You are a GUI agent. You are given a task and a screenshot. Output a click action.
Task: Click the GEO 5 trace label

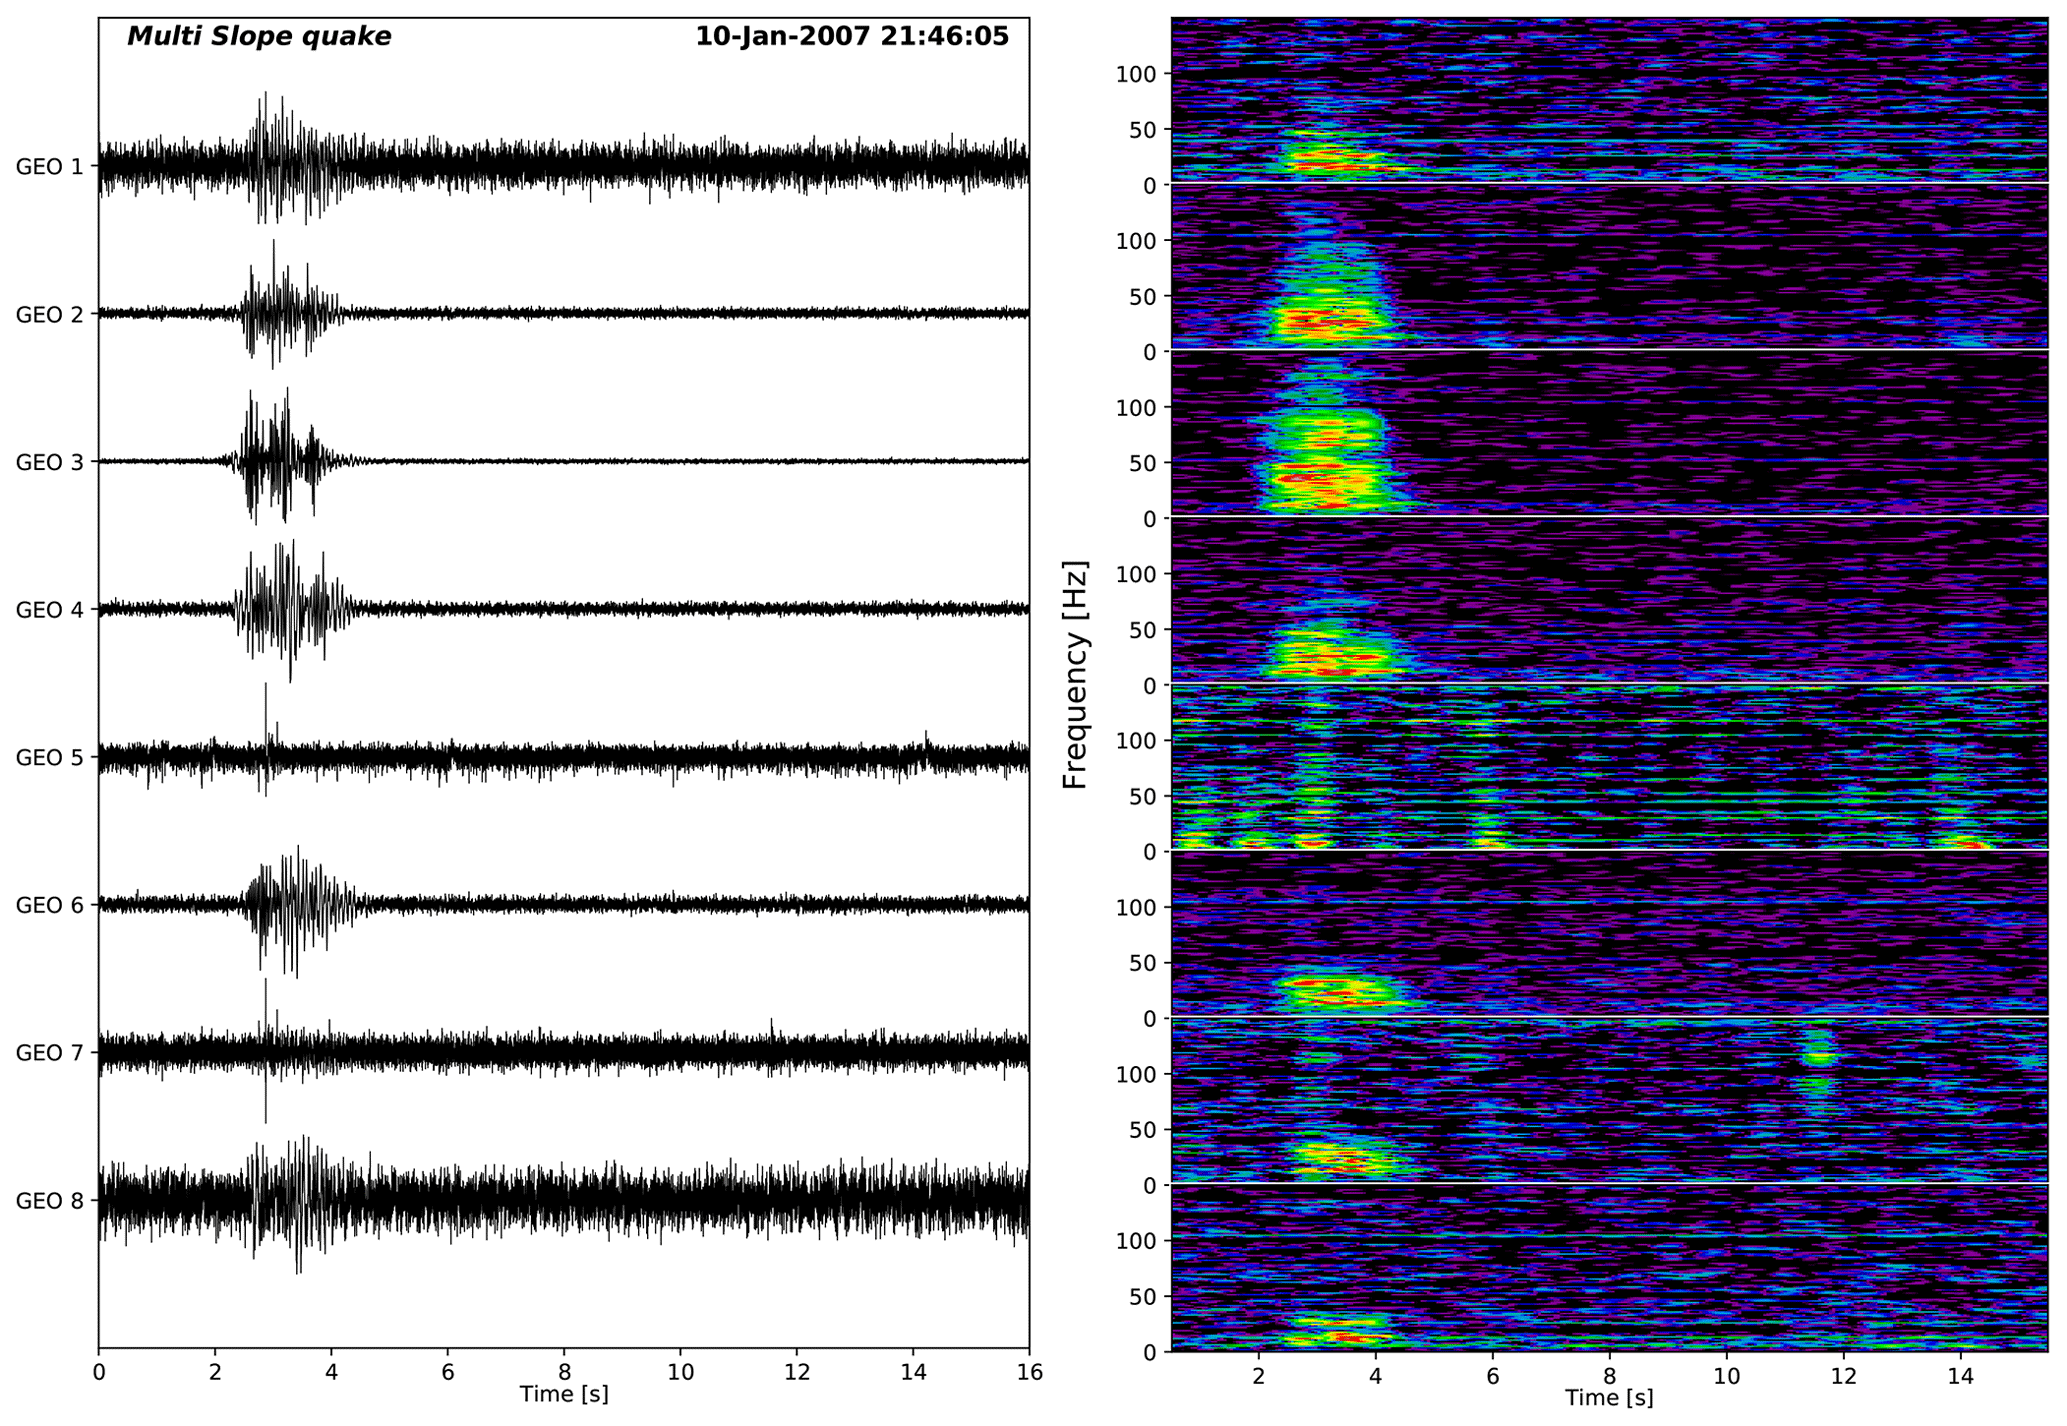coord(49,758)
